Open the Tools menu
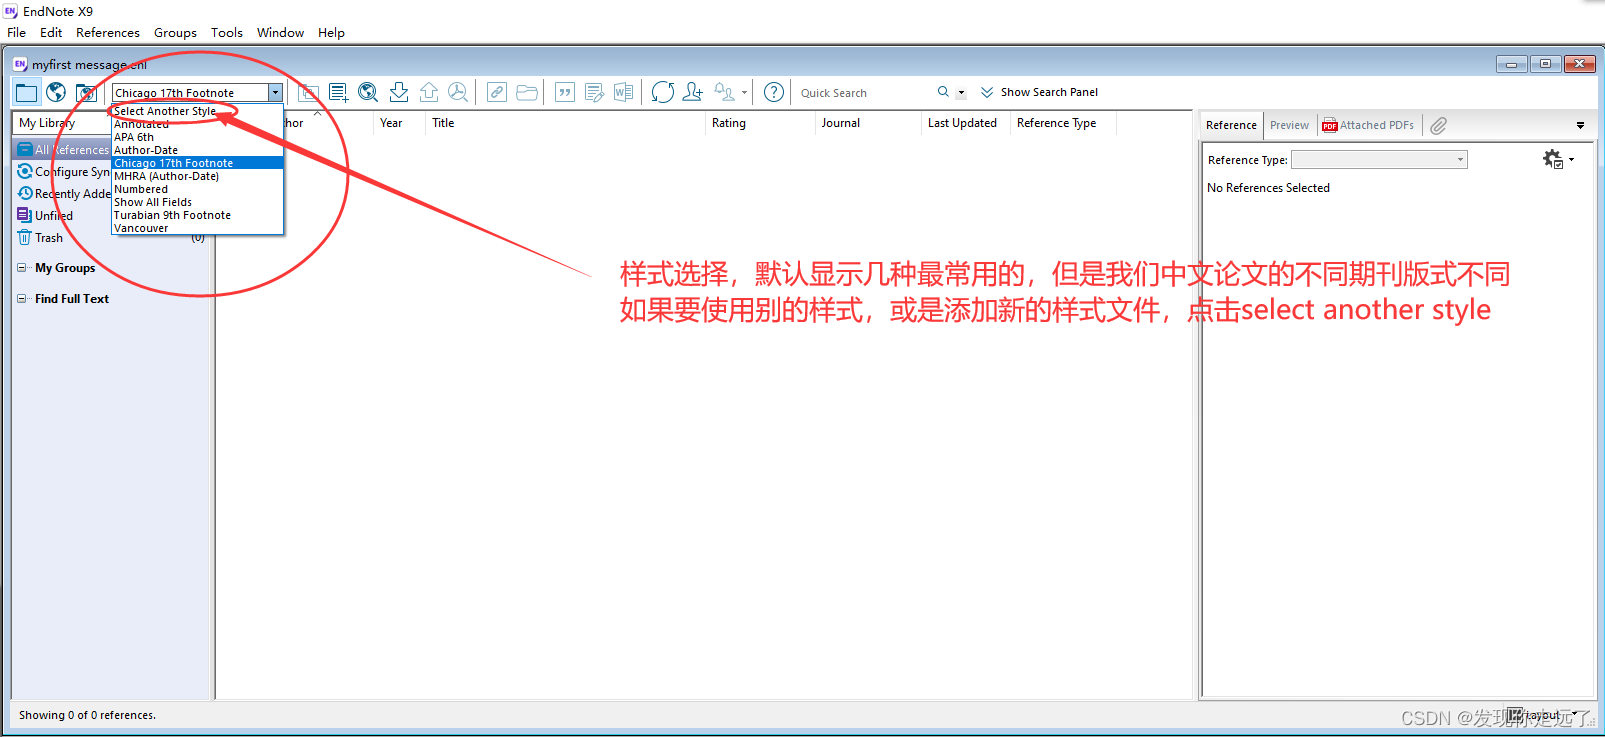The width and height of the screenshot is (1605, 737). [x=227, y=33]
